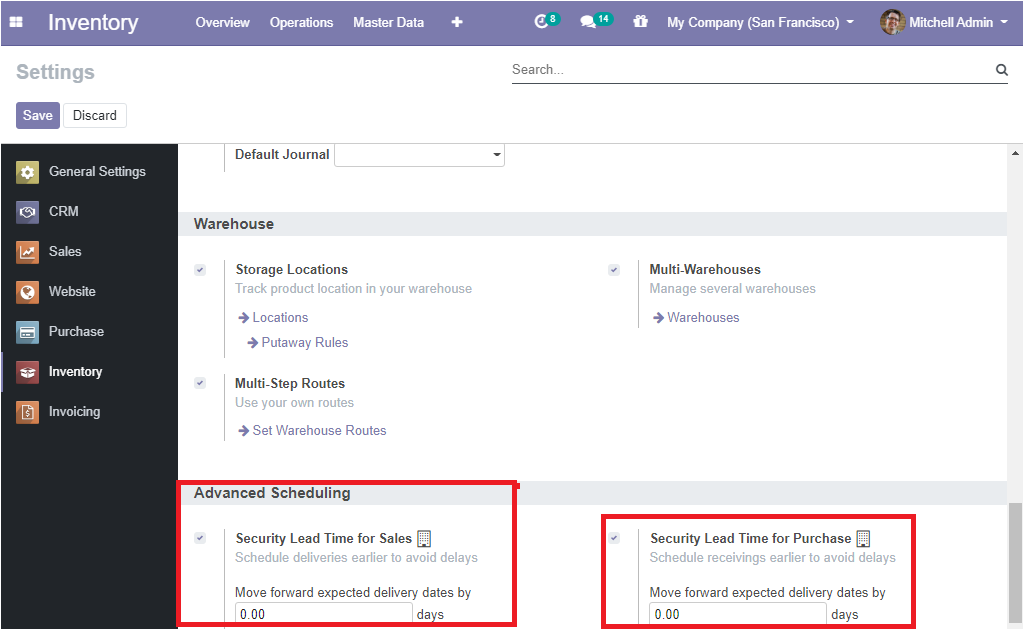The height and width of the screenshot is (630, 1024).
Task: Click arrow icon before Putaway Rules
Action: pos(253,343)
